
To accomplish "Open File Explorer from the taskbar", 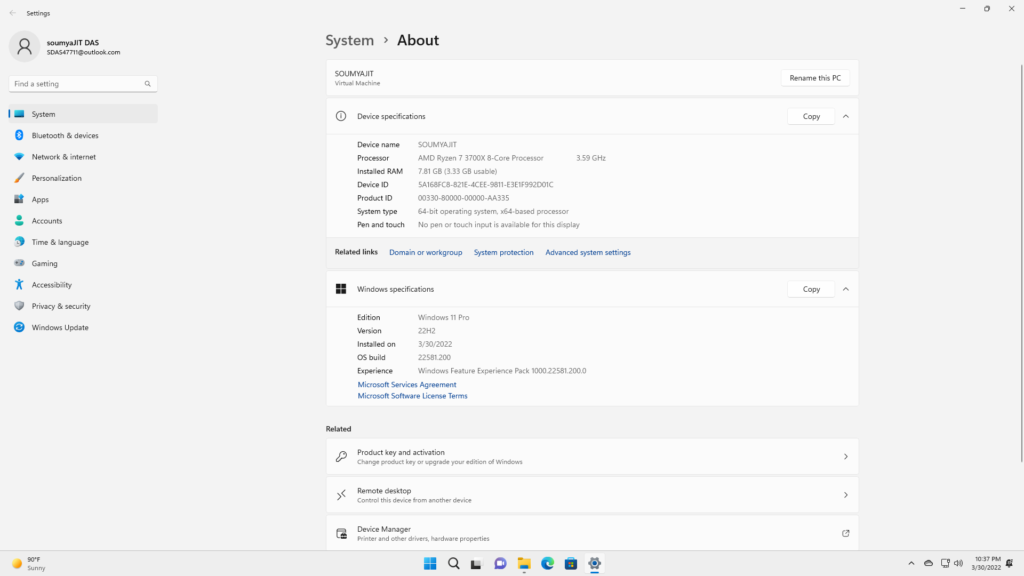I will [x=524, y=564].
